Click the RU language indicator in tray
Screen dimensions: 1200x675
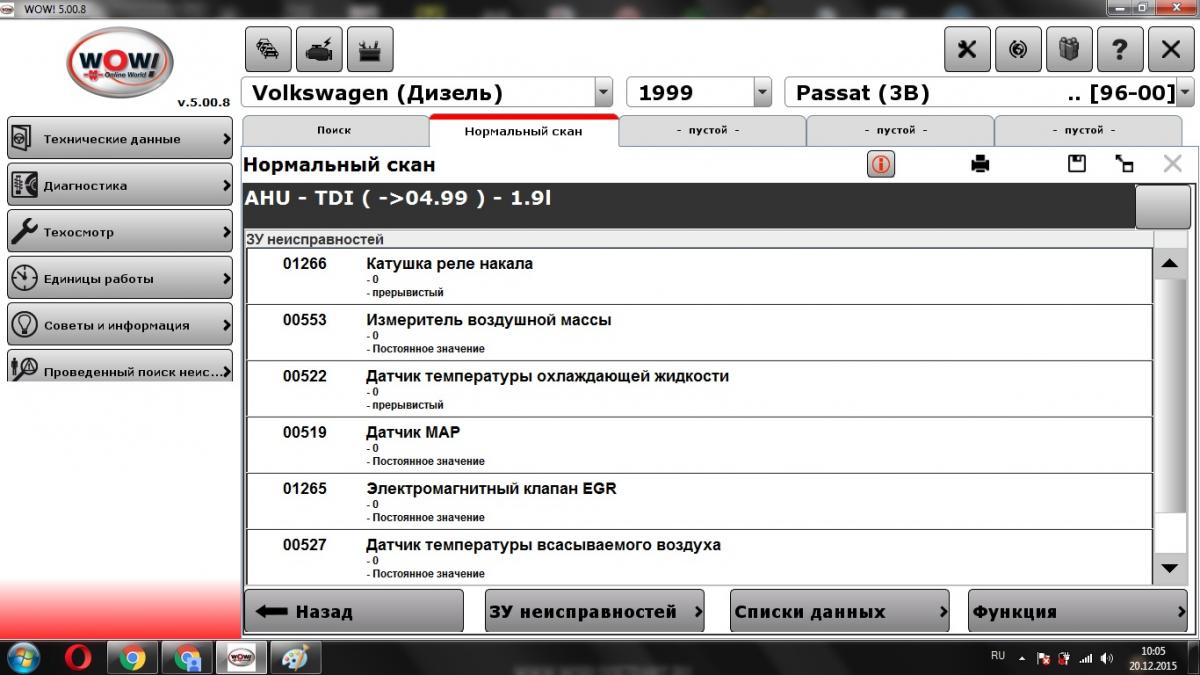pos(998,656)
